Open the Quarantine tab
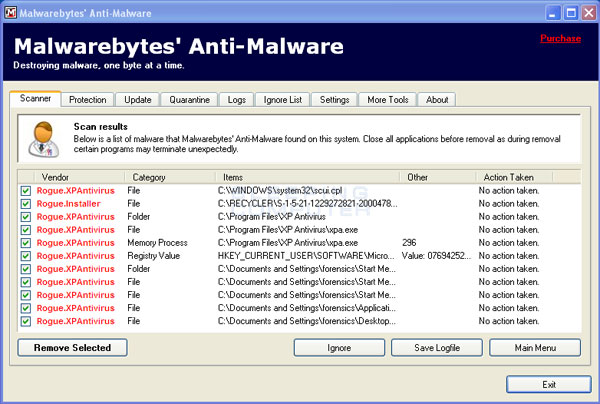Viewport: 600px width, 404px height. click(x=189, y=100)
